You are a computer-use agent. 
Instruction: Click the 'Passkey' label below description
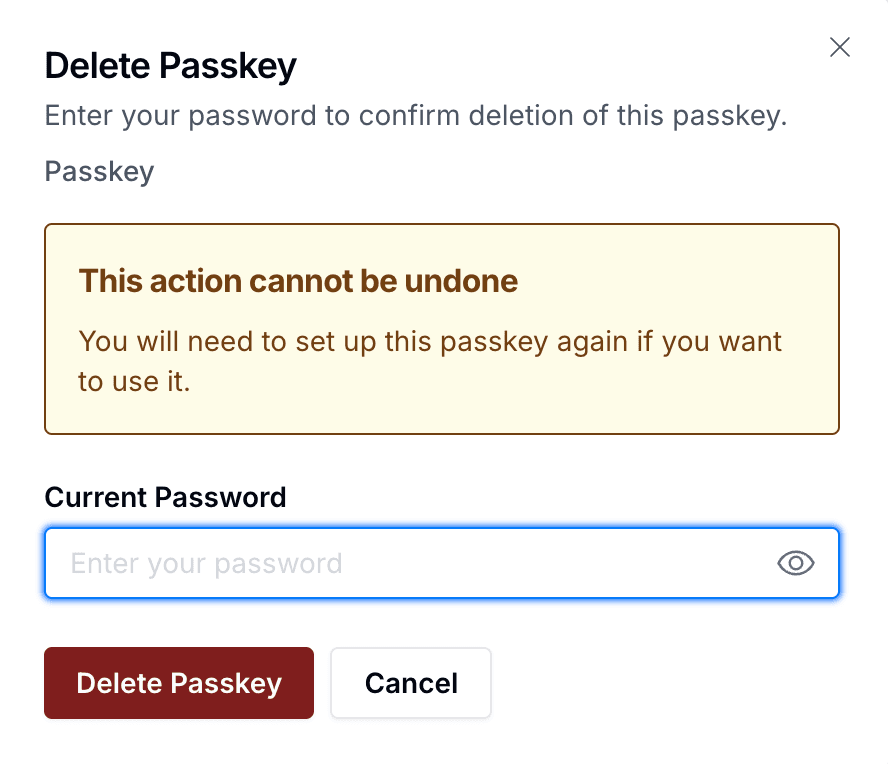pyautogui.click(x=99, y=172)
